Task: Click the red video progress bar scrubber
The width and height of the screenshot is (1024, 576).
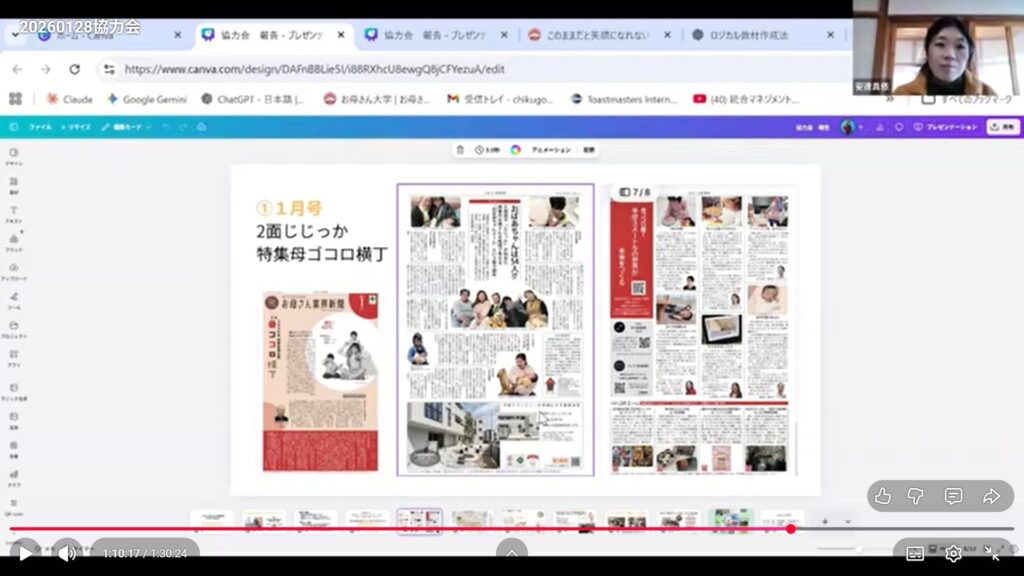Action: pos(791,528)
